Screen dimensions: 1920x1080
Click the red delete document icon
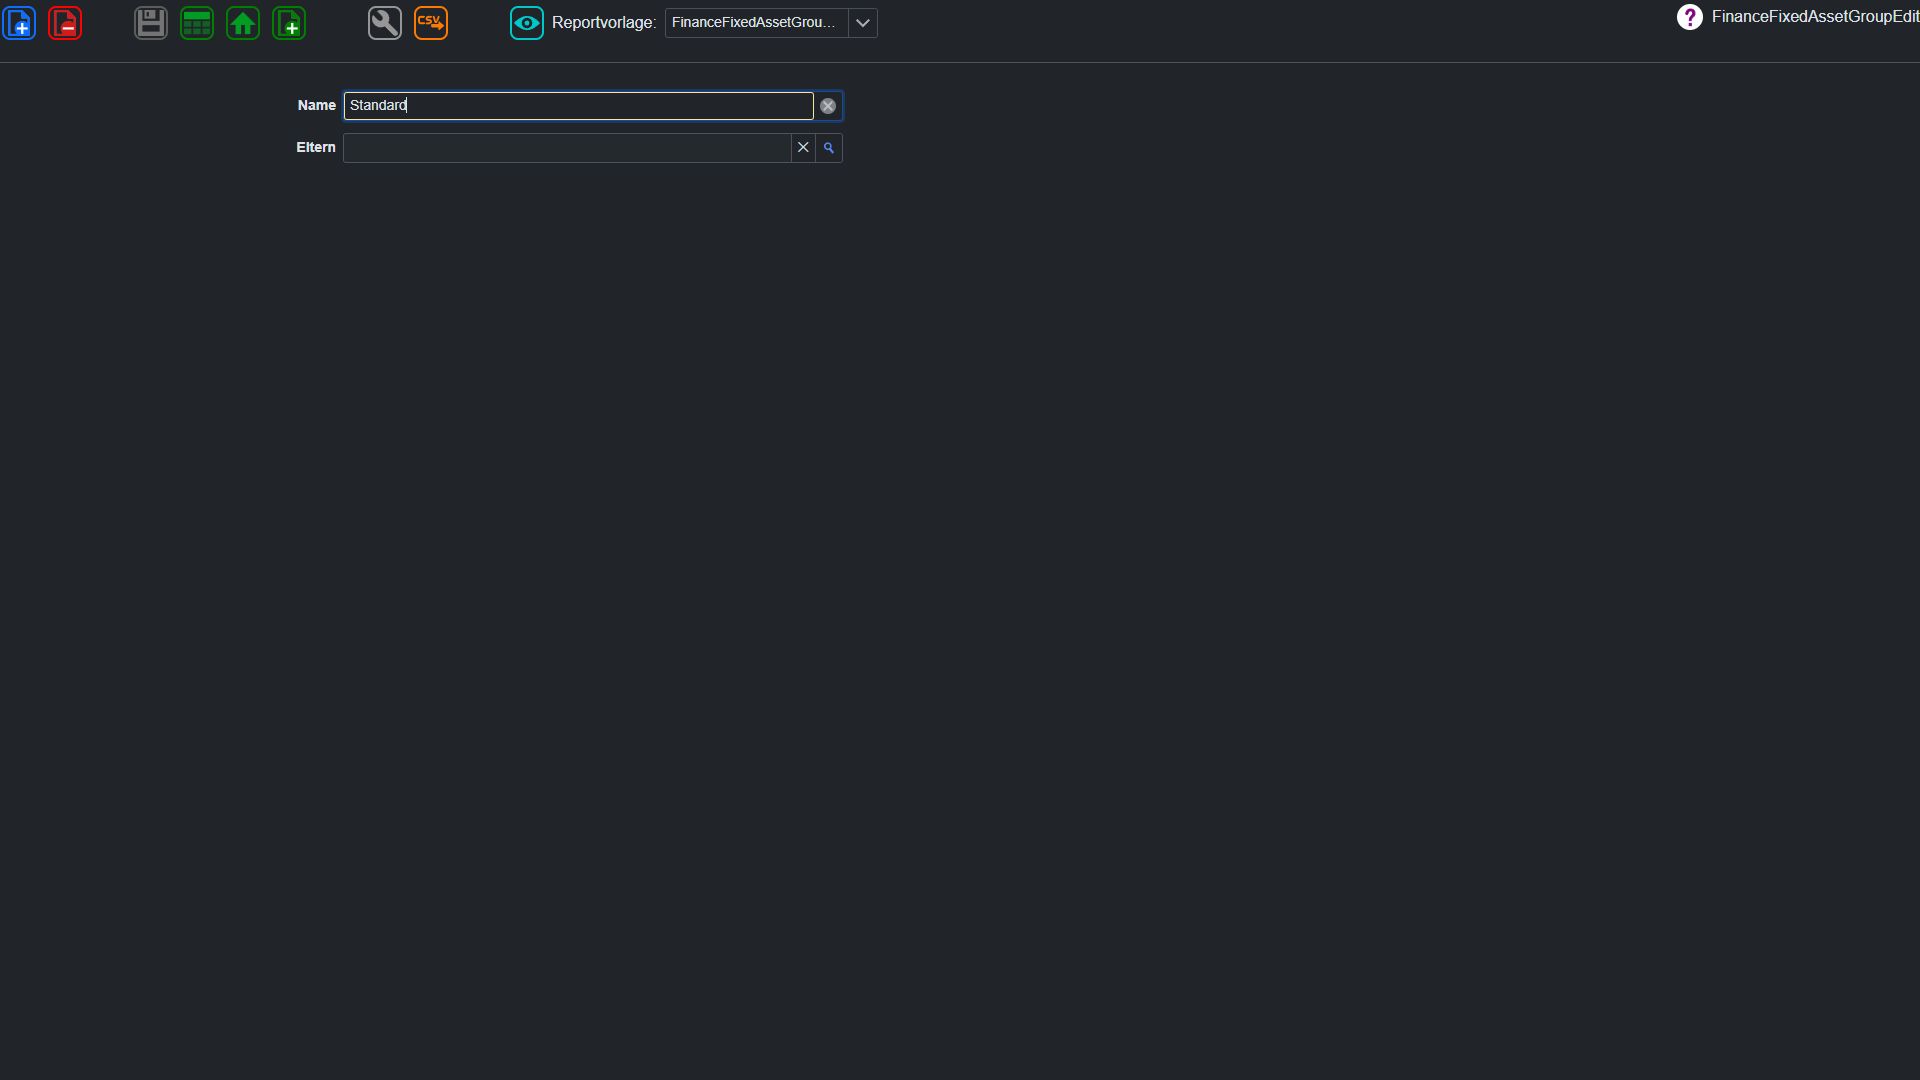(65, 23)
